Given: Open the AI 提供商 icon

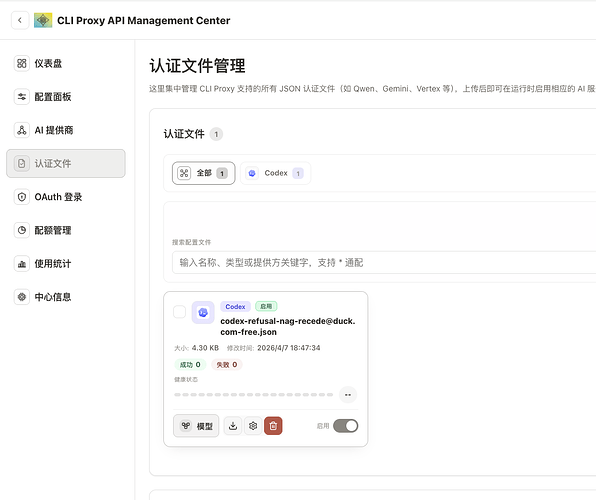Looking at the screenshot, I should click(22, 130).
